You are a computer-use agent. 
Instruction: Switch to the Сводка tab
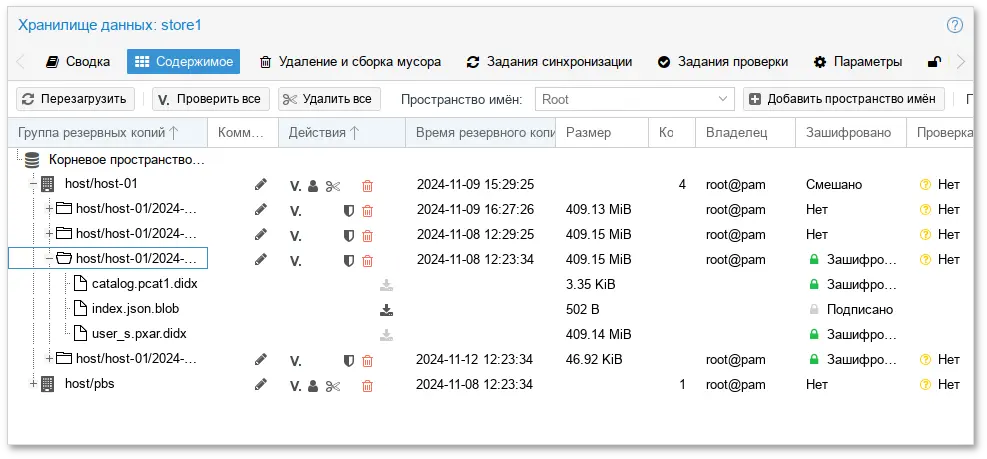pos(78,62)
